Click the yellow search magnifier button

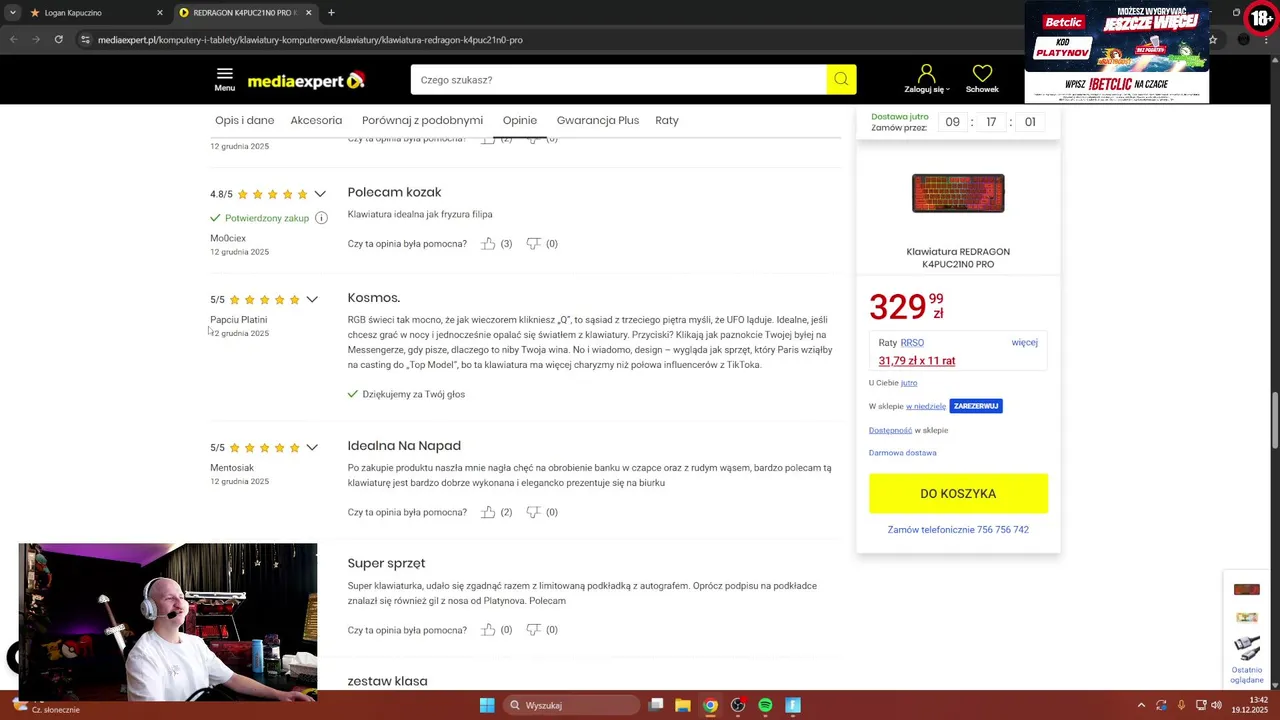click(841, 80)
